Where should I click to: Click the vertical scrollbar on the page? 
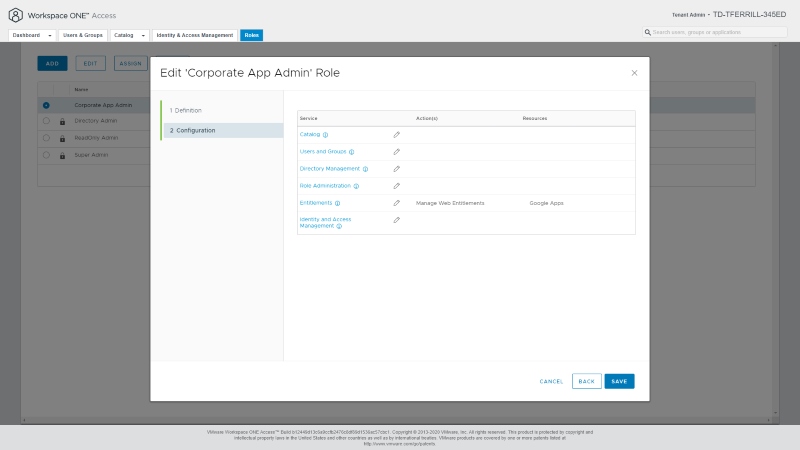(x=776, y=230)
